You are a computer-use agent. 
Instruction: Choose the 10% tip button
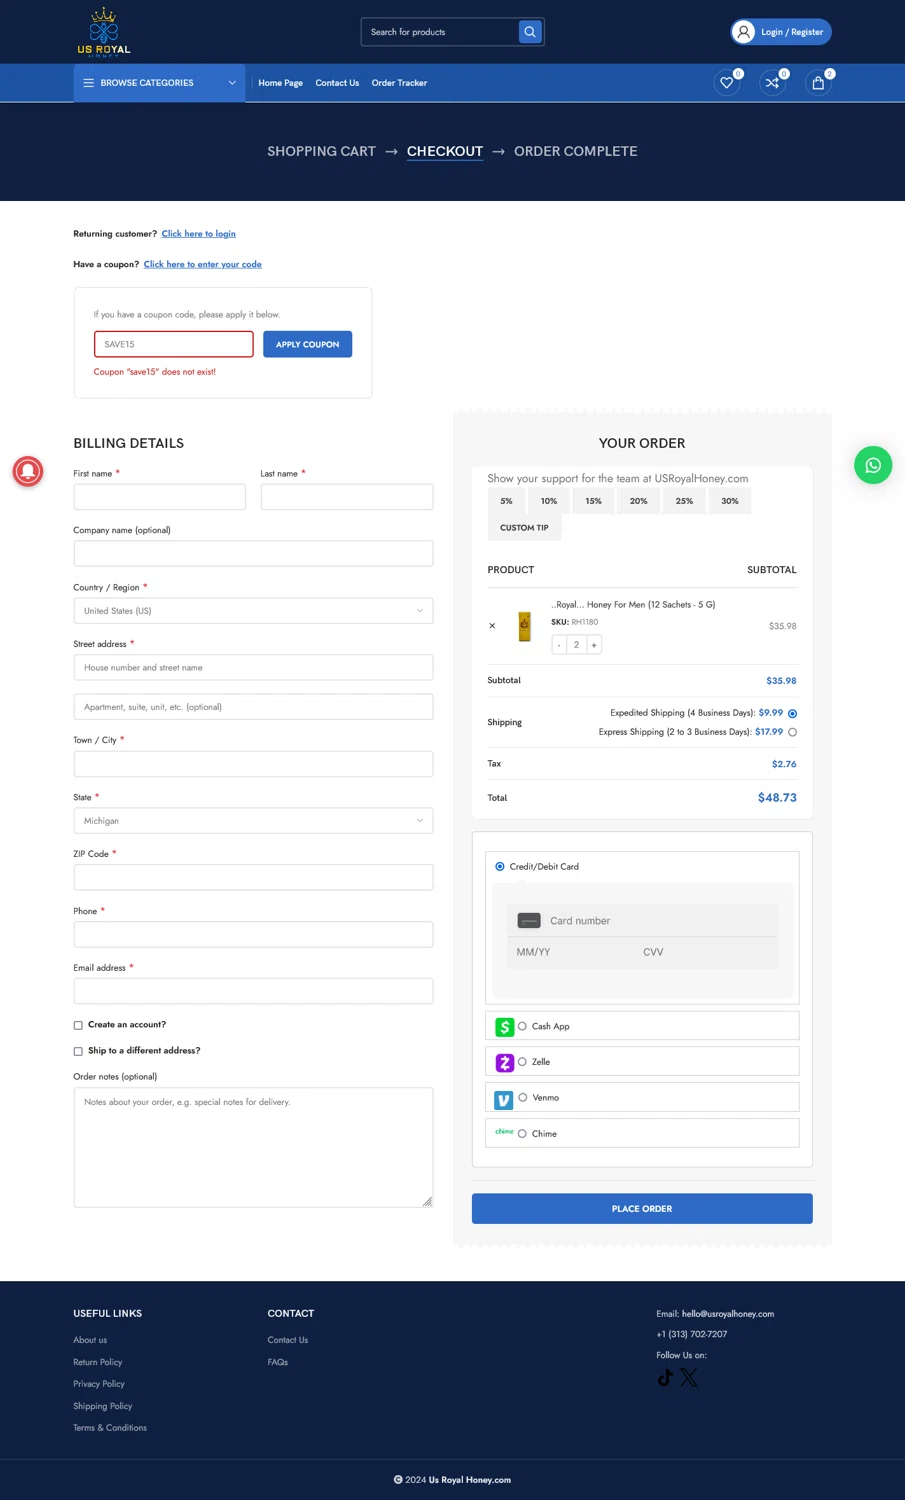click(x=549, y=501)
